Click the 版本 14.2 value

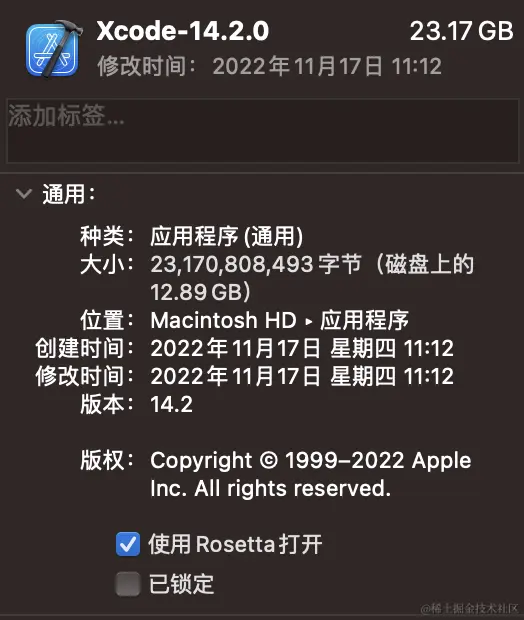[172, 404]
